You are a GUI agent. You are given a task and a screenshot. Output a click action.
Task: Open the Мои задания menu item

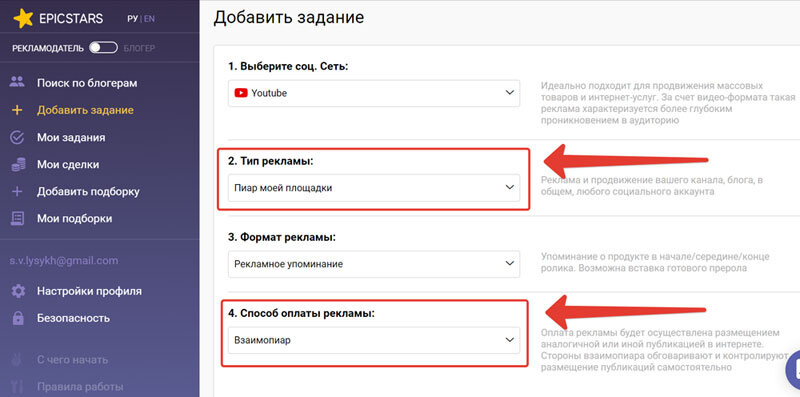click(71, 137)
